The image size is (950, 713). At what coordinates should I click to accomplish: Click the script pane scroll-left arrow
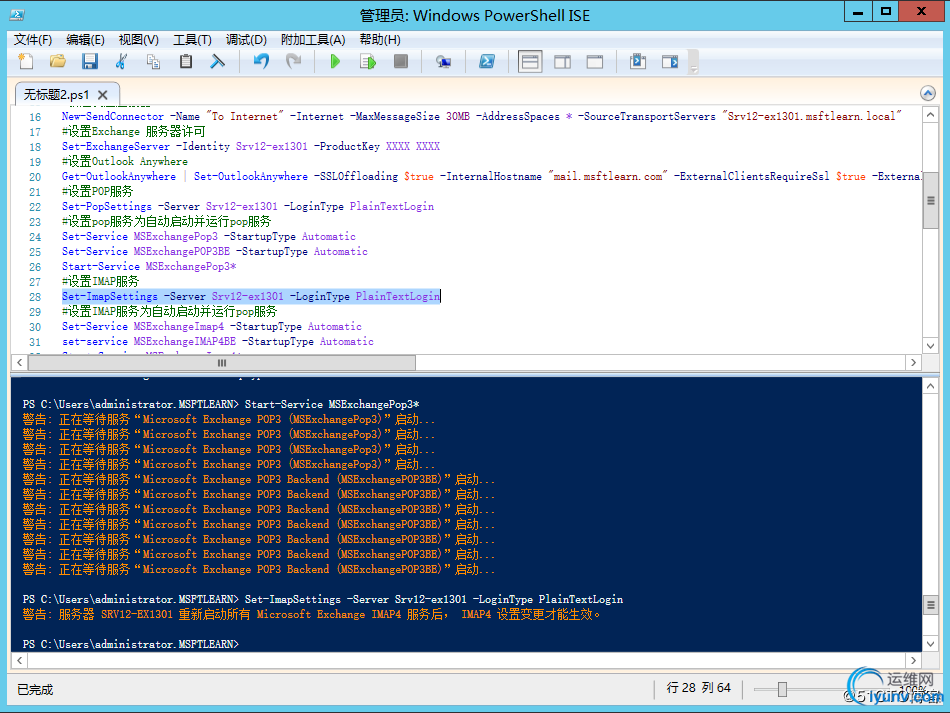(x=19, y=362)
